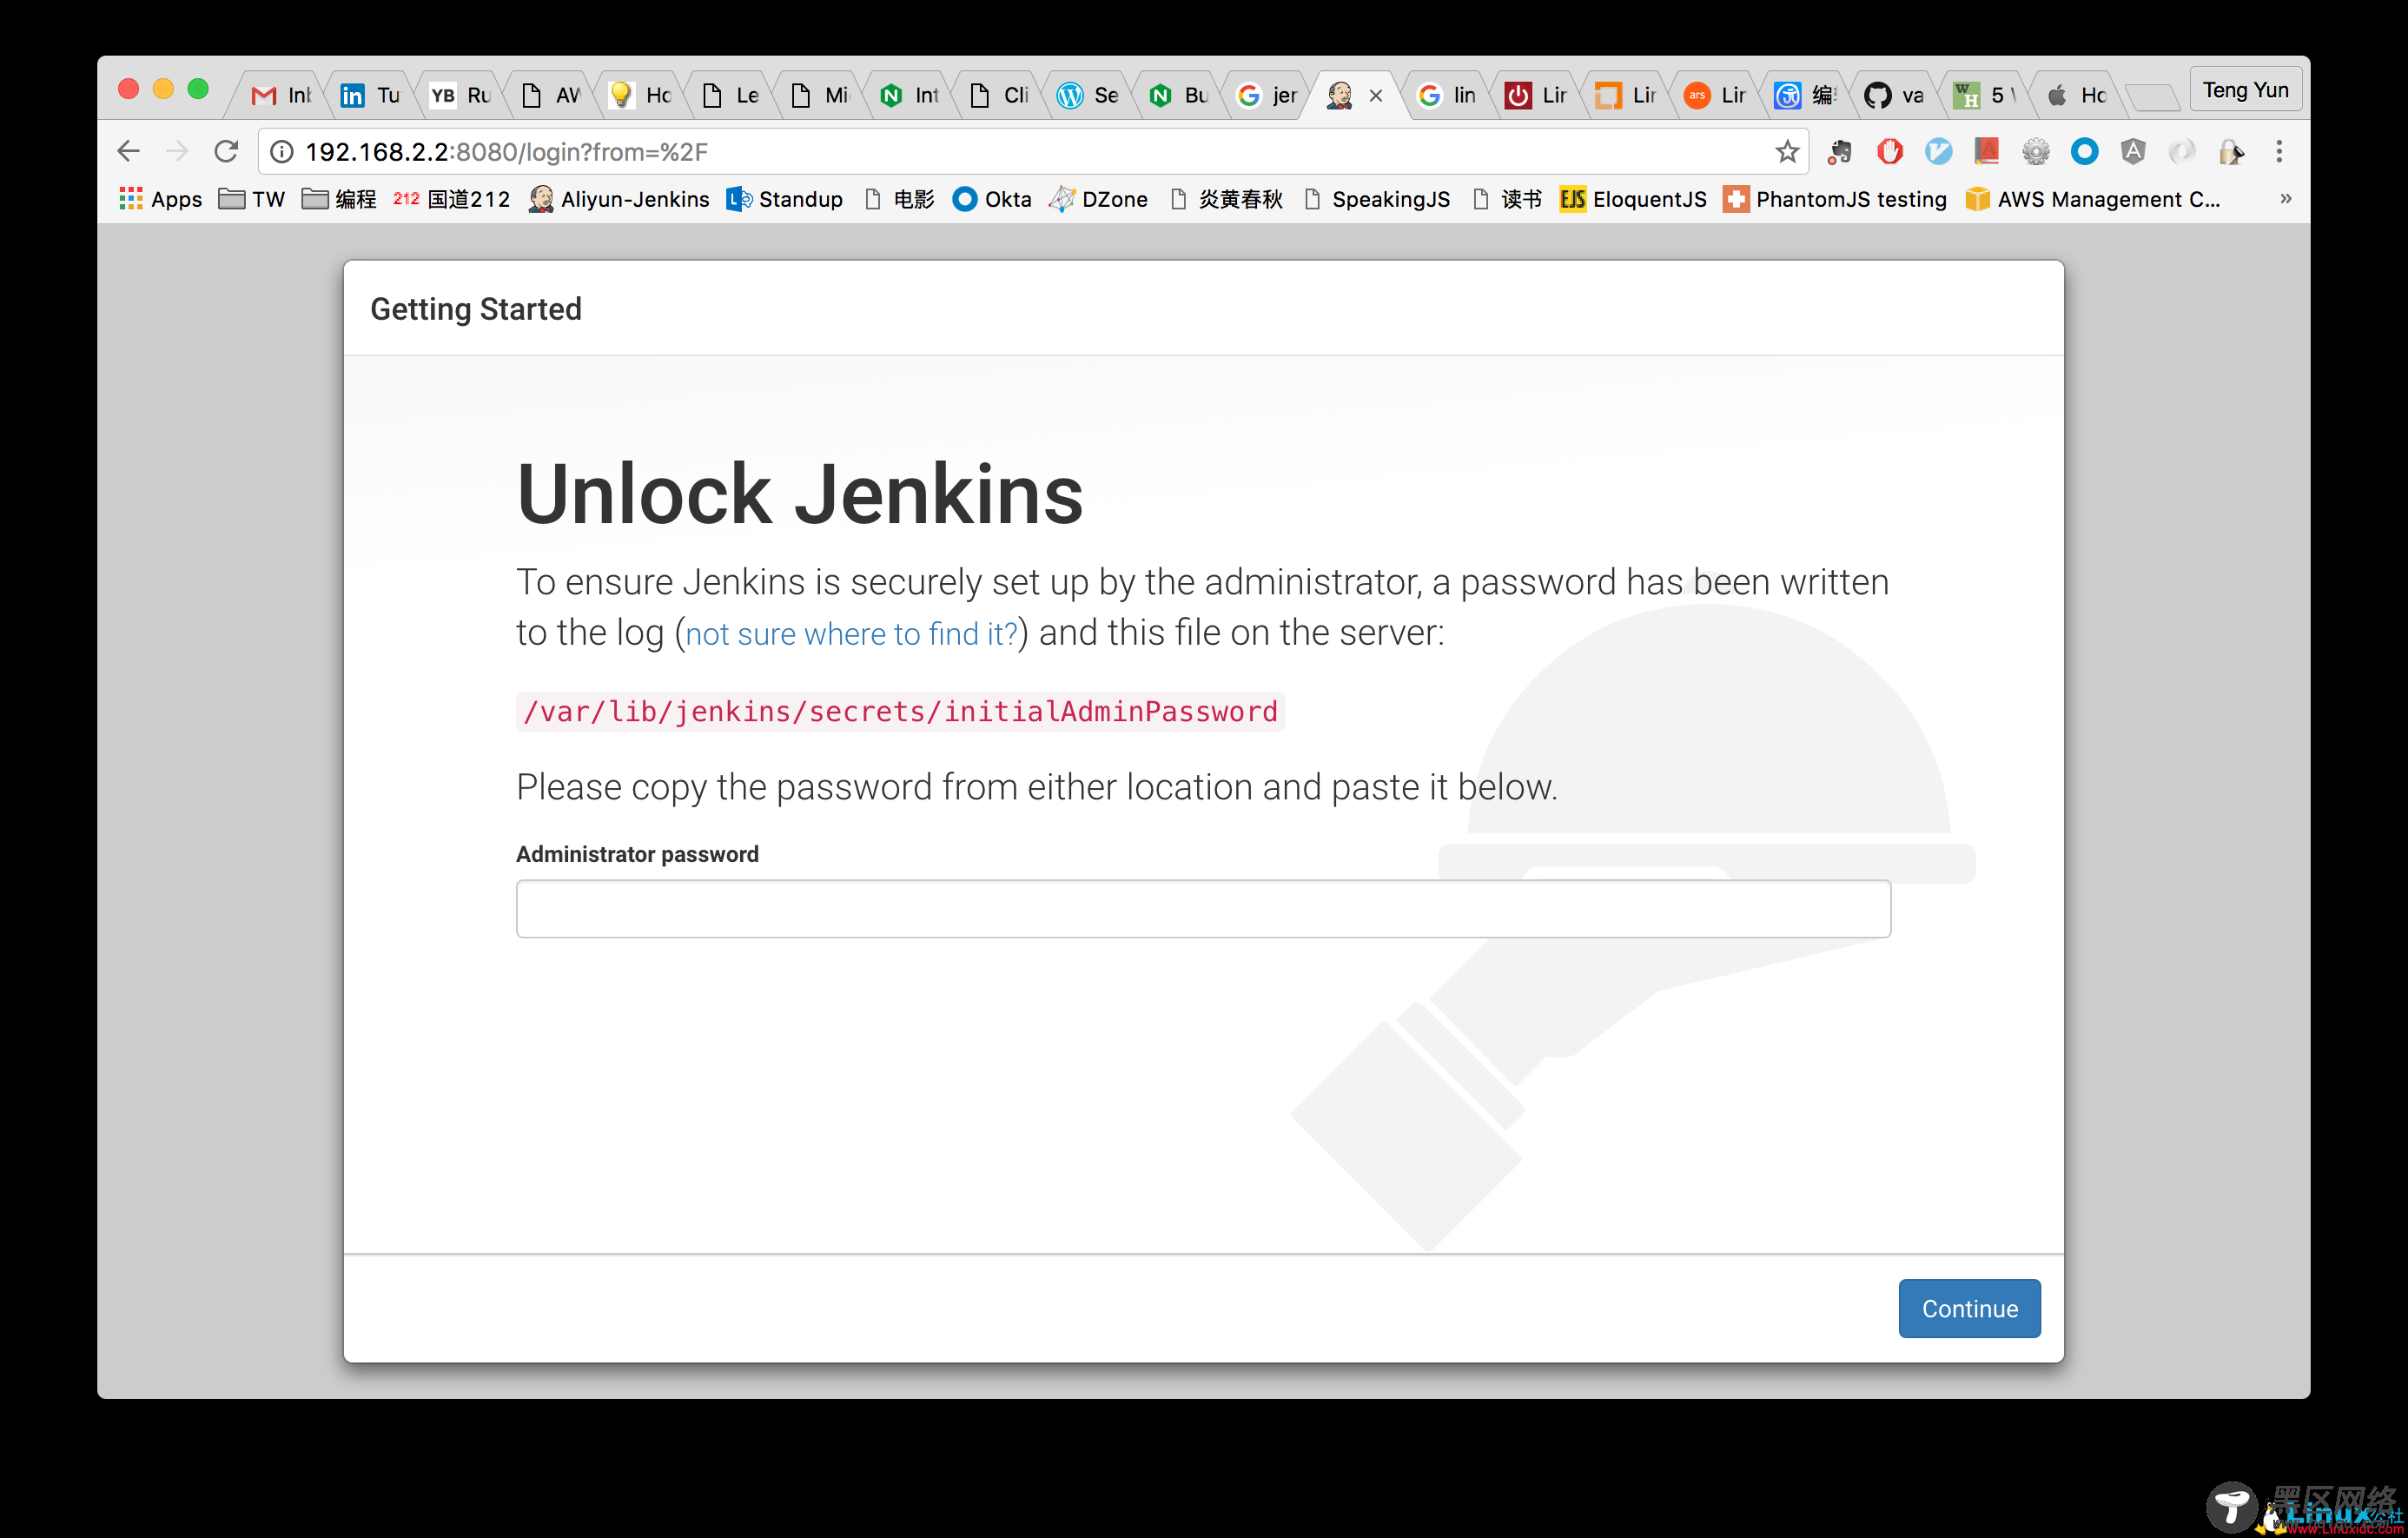This screenshot has height=1538, width=2408.
Task: Bookmark this page with the star icon
Action: coord(1787,151)
